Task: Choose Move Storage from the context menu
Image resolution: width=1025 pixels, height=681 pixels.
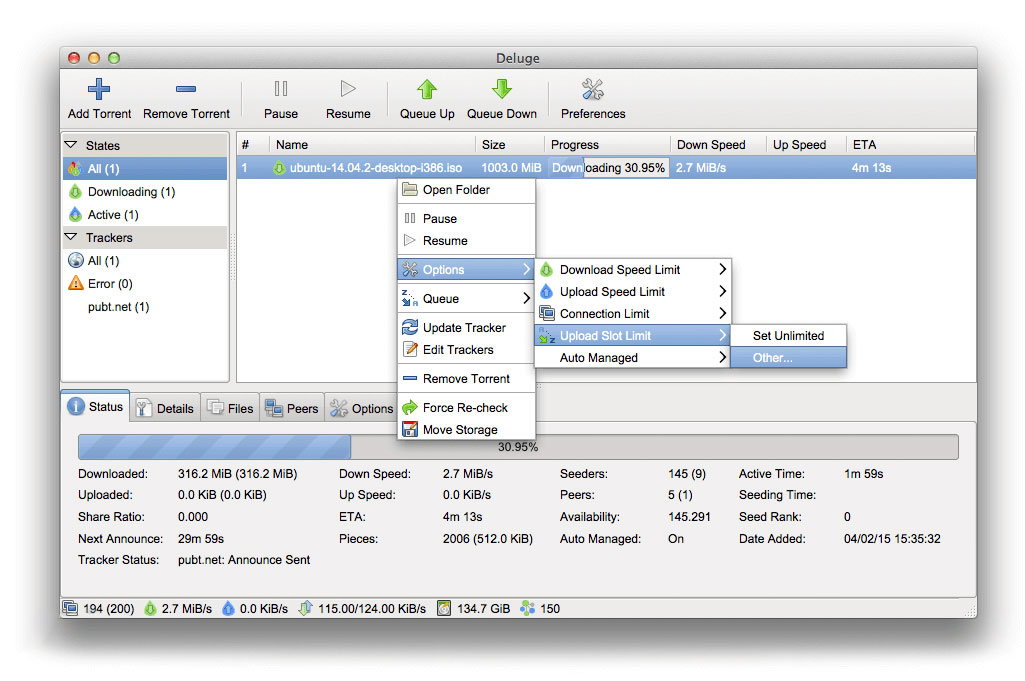Action: tap(466, 429)
